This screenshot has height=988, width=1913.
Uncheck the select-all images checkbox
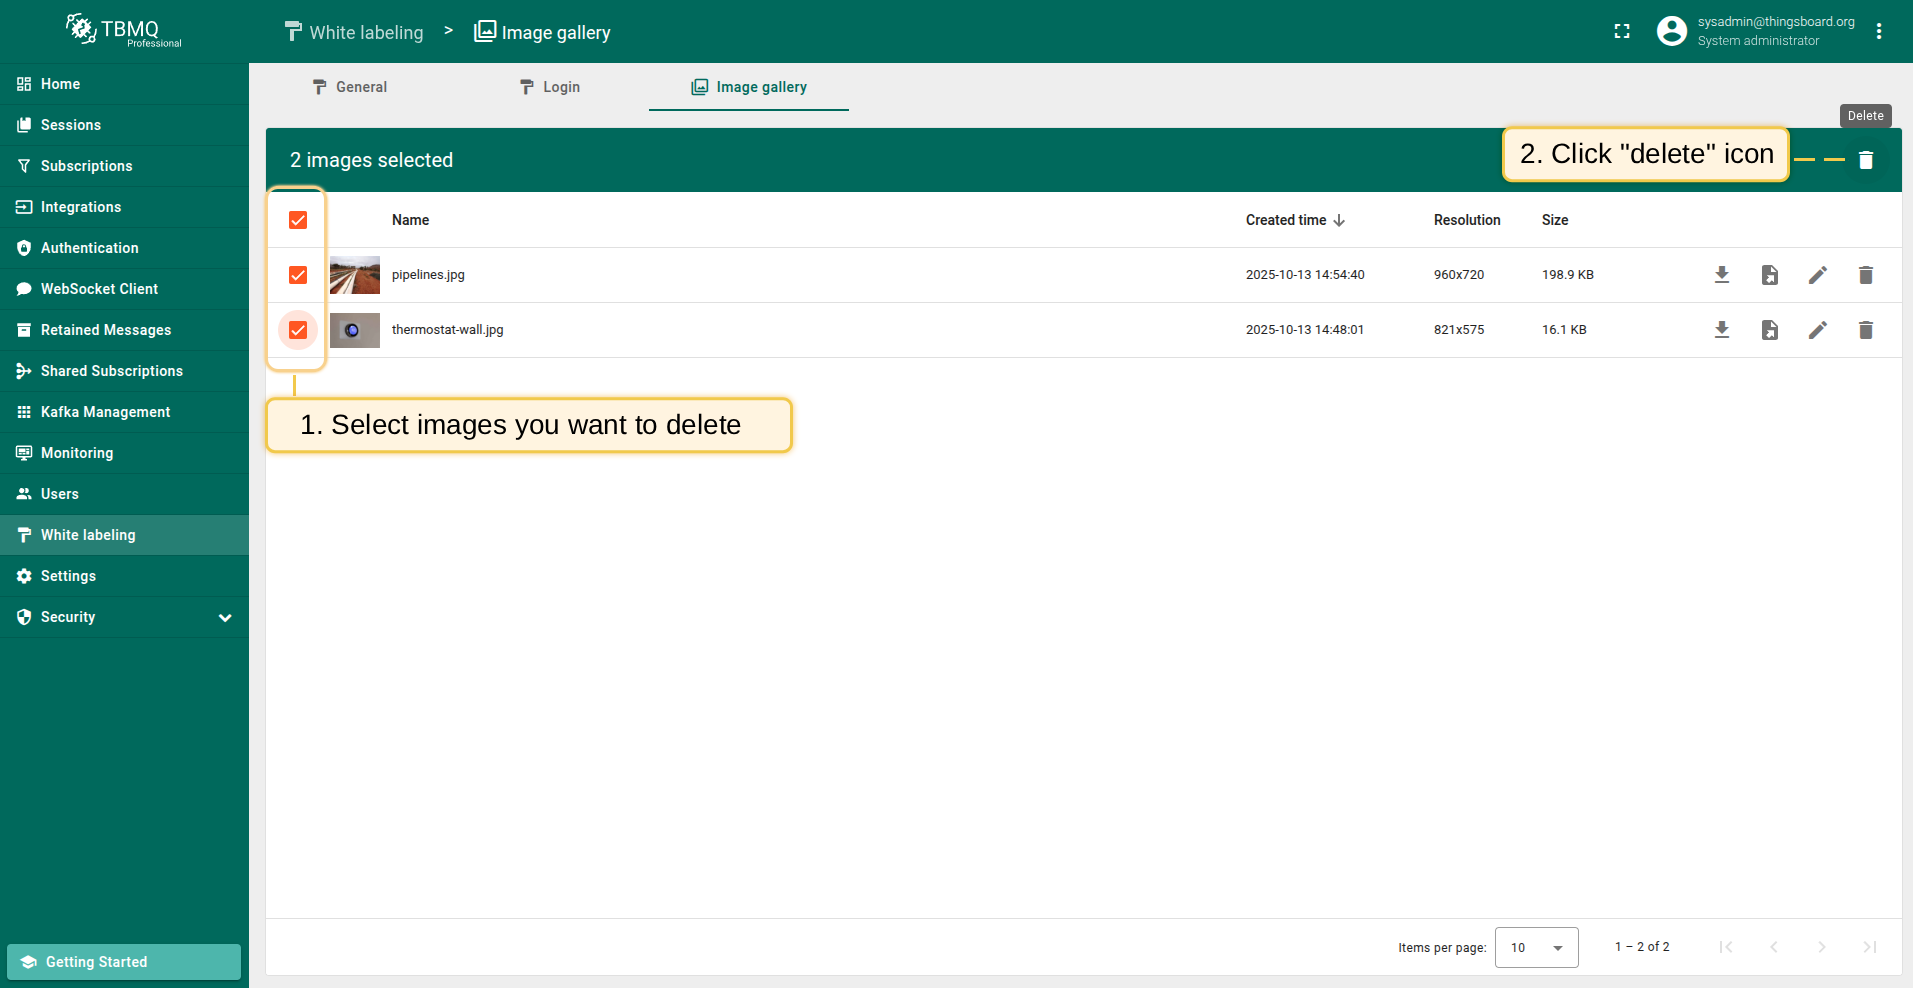[x=298, y=220]
